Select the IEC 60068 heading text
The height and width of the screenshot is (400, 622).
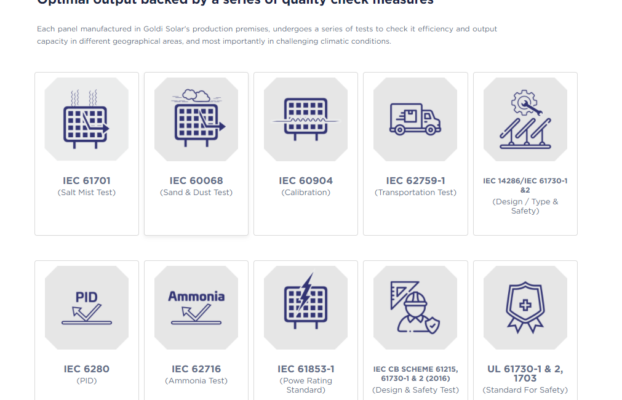pyautogui.click(x=196, y=180)
